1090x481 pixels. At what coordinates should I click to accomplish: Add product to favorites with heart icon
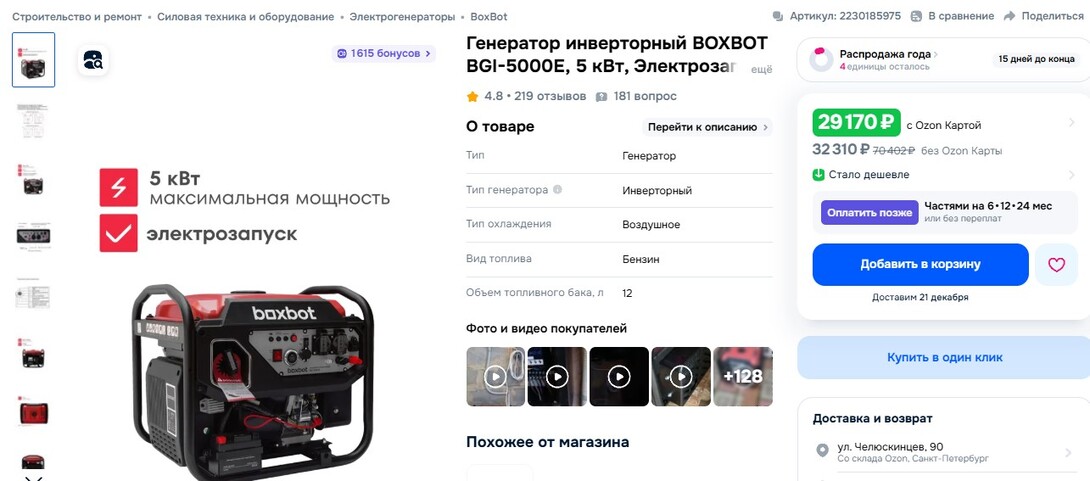click(x=1056, y=265)
